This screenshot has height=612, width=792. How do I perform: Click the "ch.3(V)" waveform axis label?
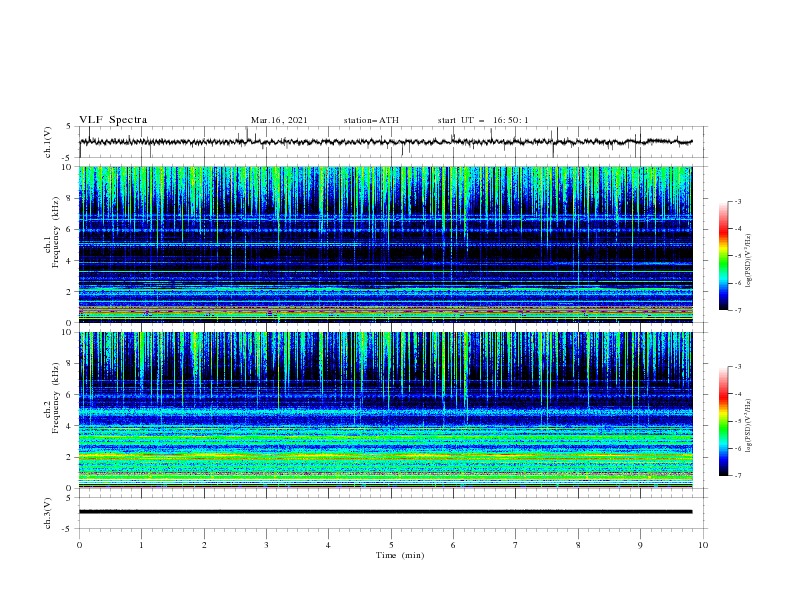click(48, 513)
